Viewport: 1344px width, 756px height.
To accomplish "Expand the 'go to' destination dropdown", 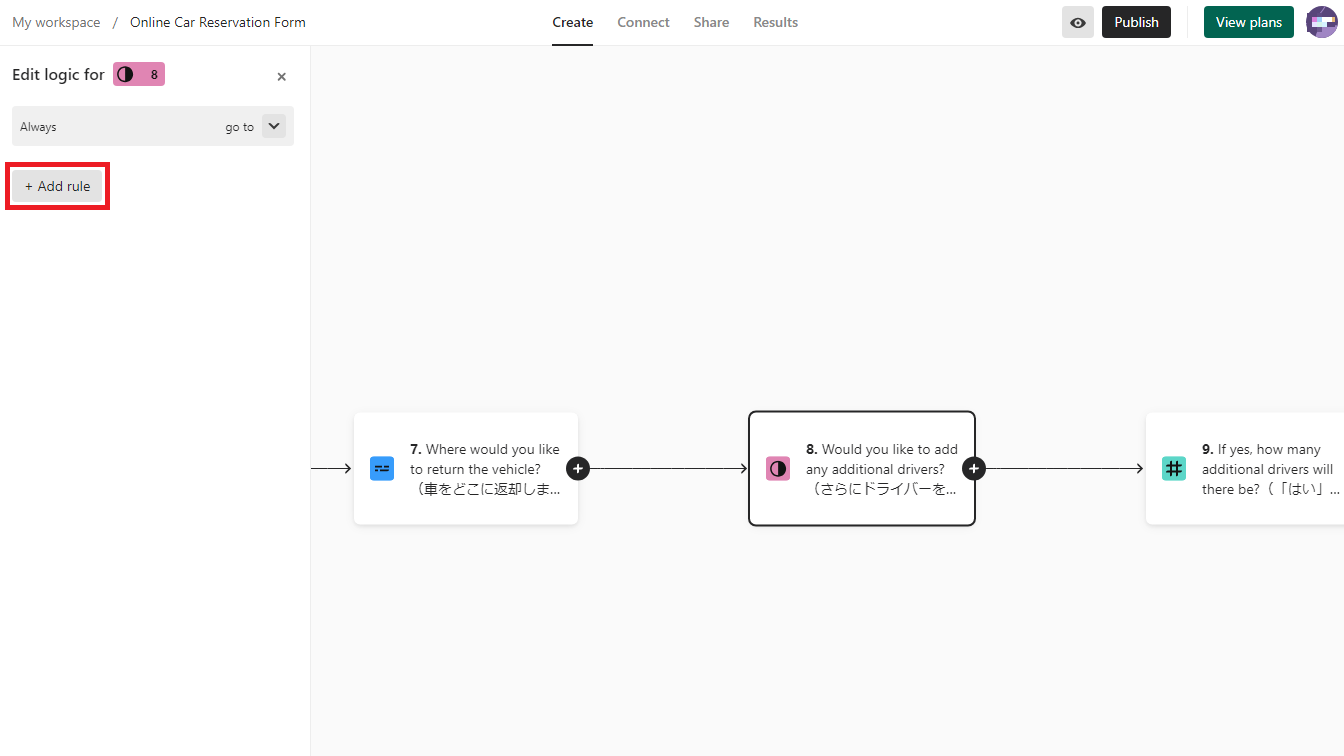I will pyautogui.click(x=273, y=126).
